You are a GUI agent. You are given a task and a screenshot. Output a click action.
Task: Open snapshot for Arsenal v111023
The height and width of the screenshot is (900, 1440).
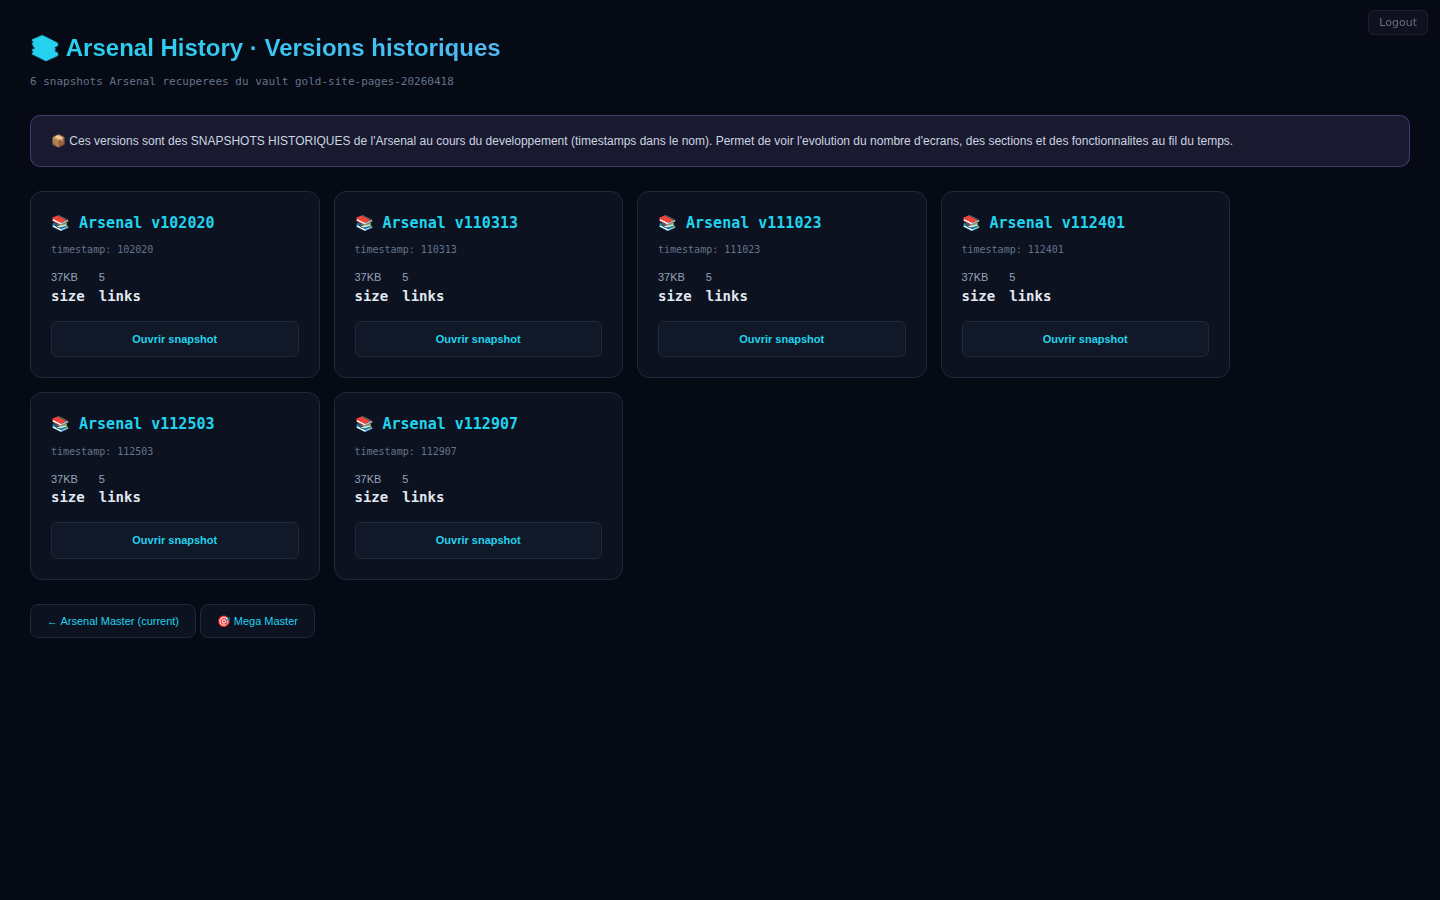coord(781,339)
